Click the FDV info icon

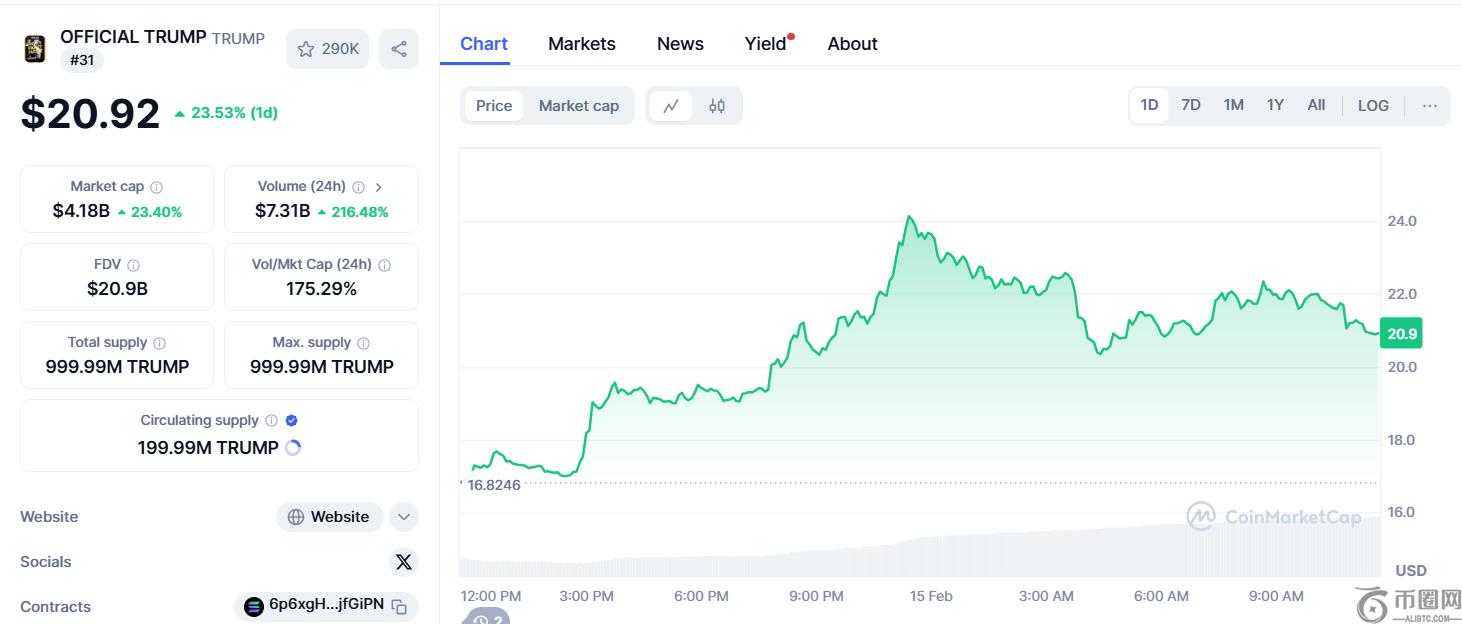pyautogui.click(x=133, y=265)
